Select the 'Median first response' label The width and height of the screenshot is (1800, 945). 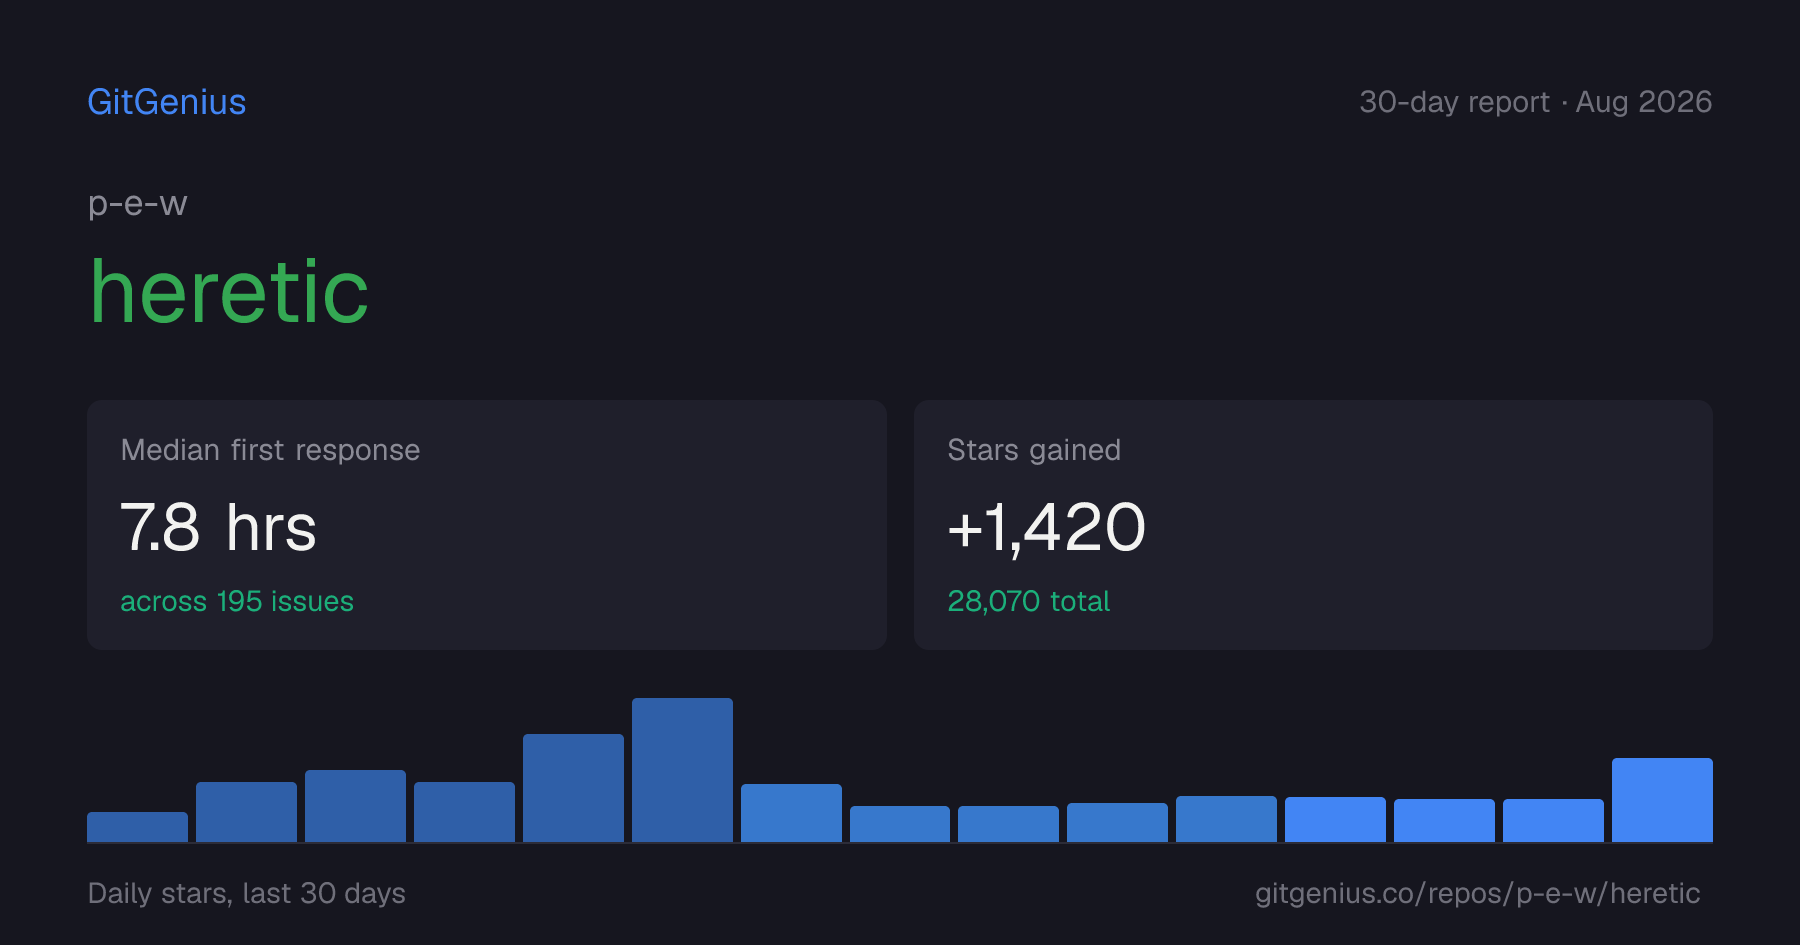(x=270, y=450)
